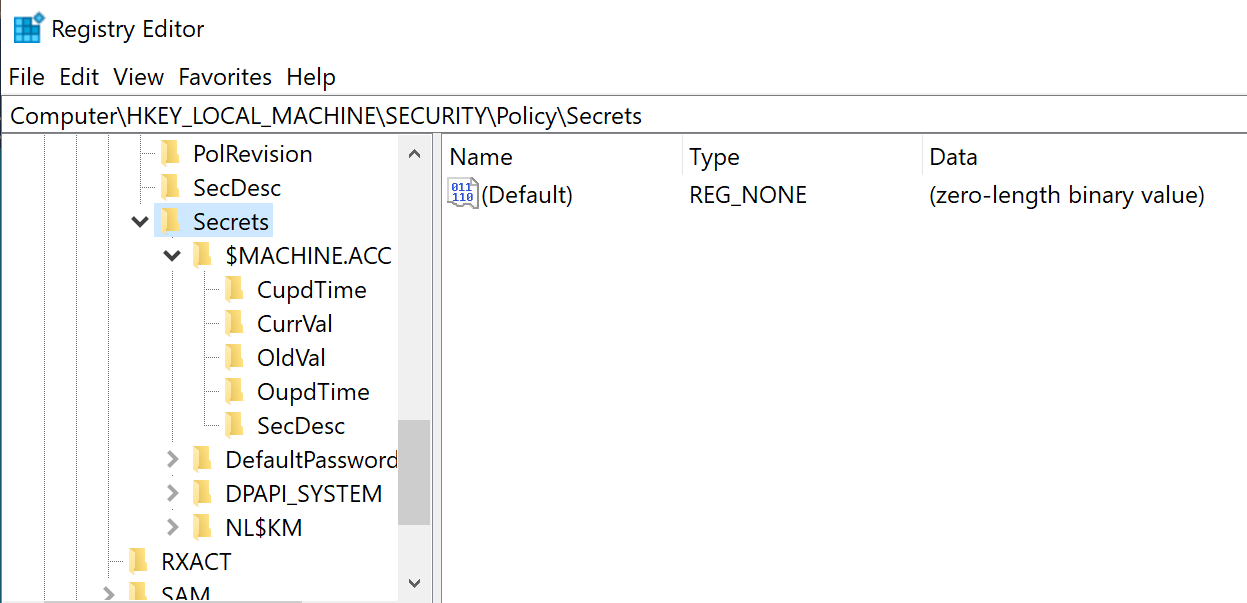The width and height of the screenshot is (1247, 603).
Task: Click the SecDesc folder icon under $MACHINE.ACC
Action: point(236,425)
